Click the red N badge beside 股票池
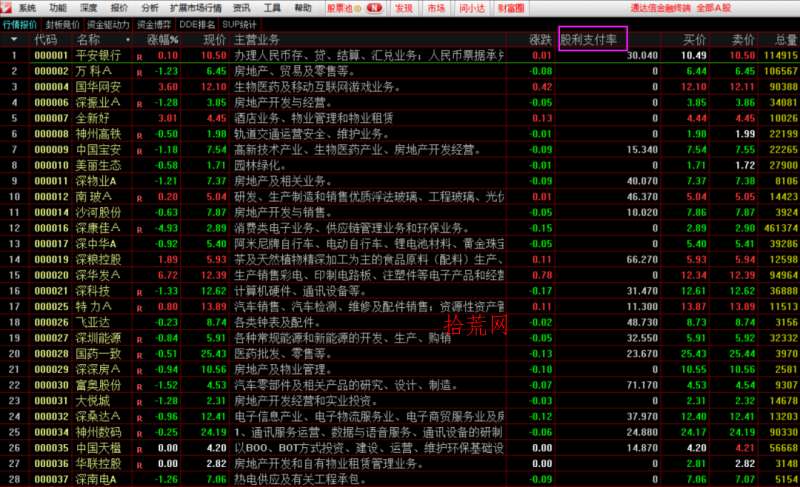 pos(374,8)
